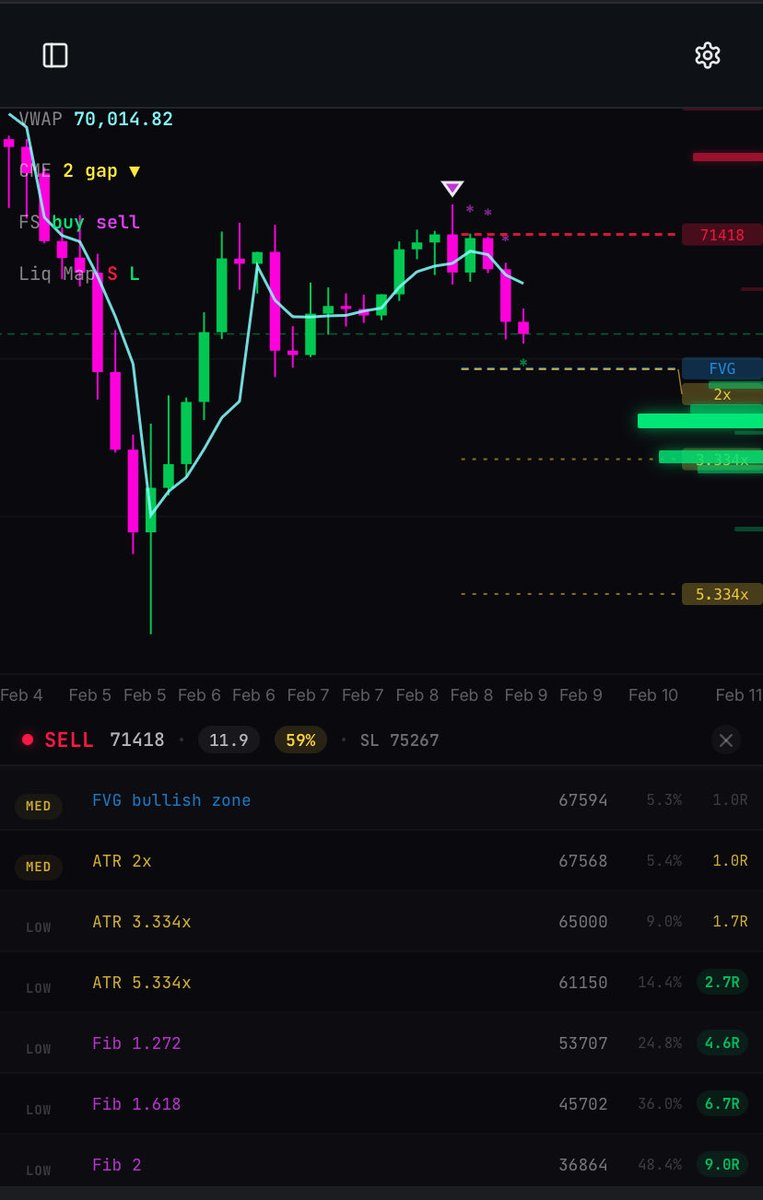Screen dimensions: 763x1200
Task: Click the MED badge on FVG row
Action: coord(38,806)
